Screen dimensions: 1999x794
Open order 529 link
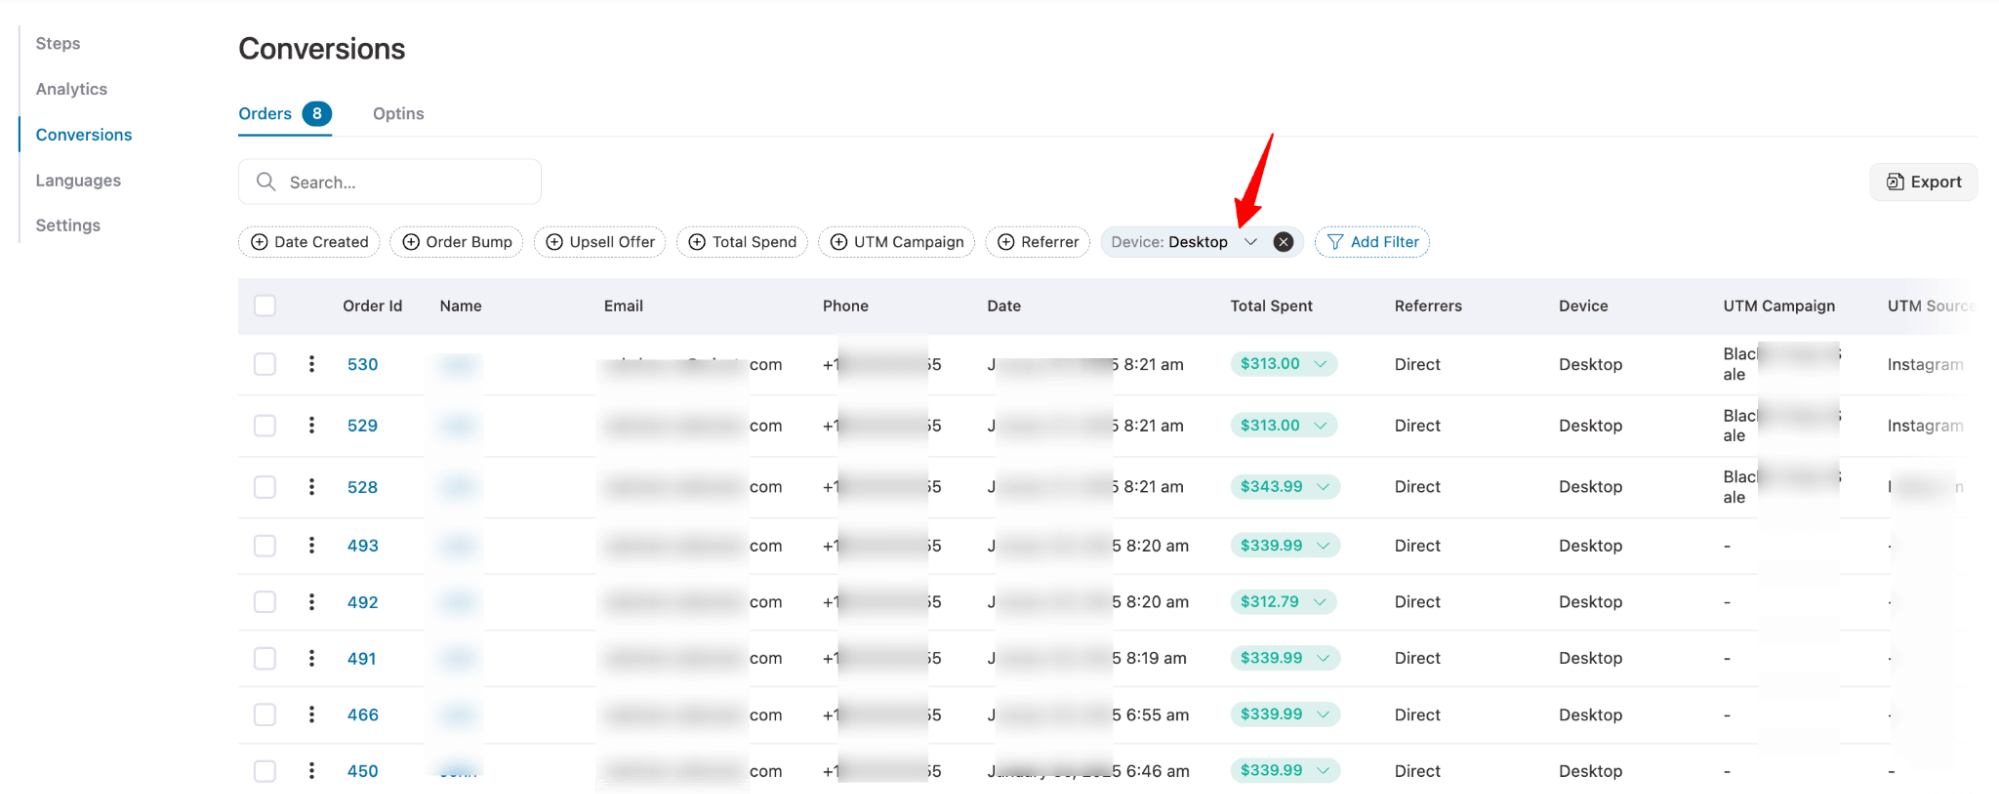tap(362, 425)
